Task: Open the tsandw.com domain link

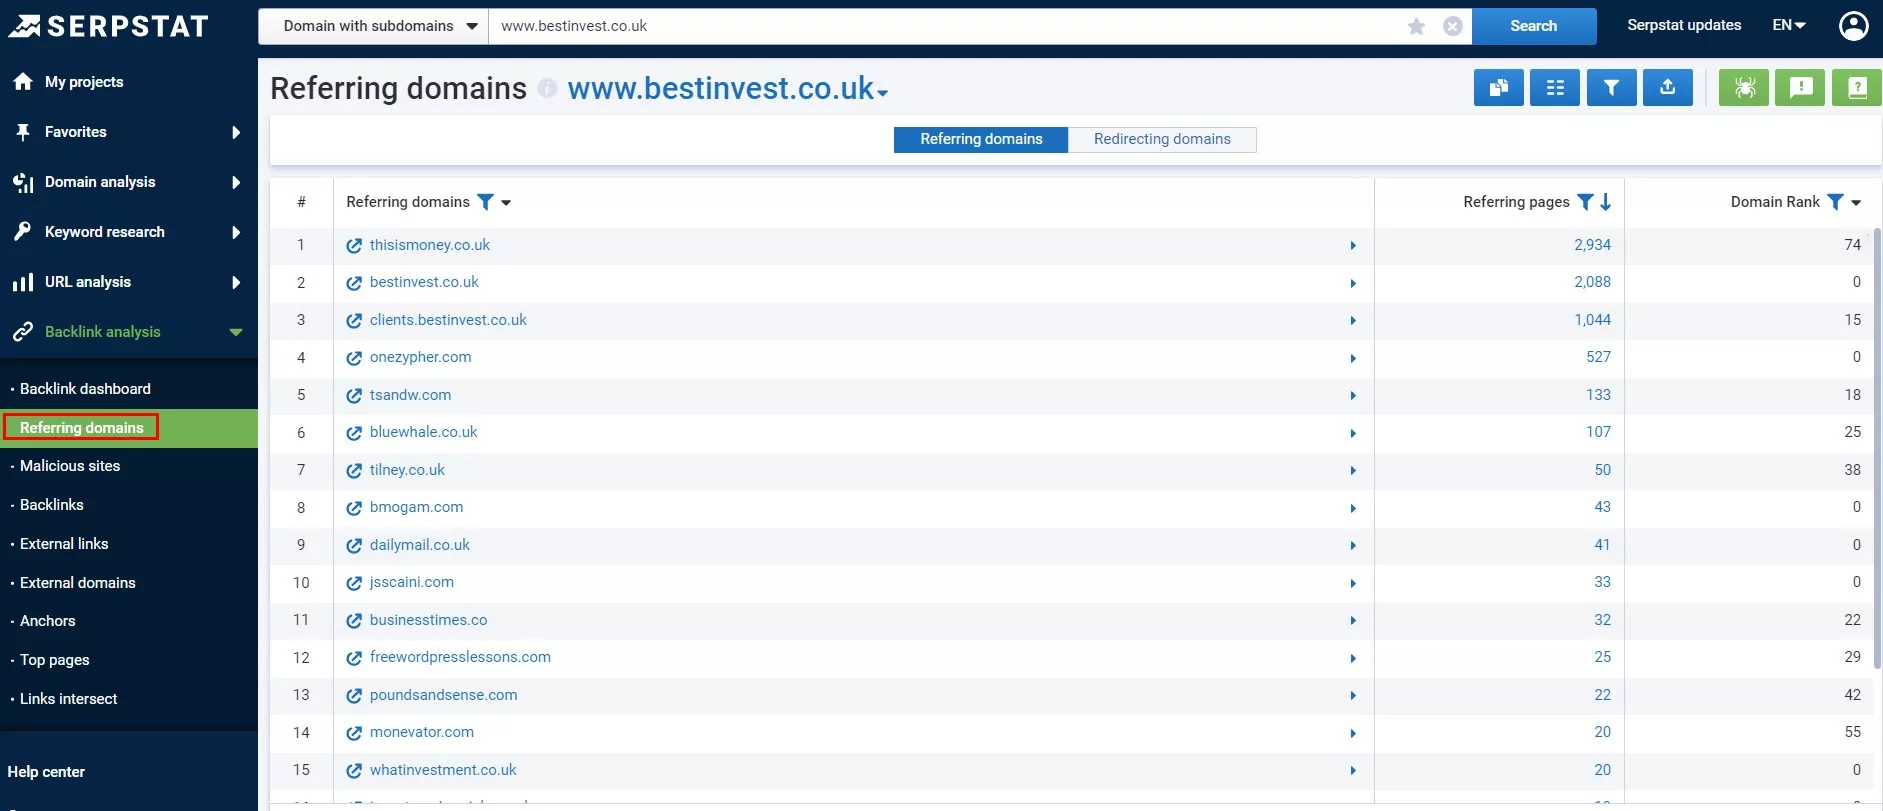Action: [x=410, y=395]
